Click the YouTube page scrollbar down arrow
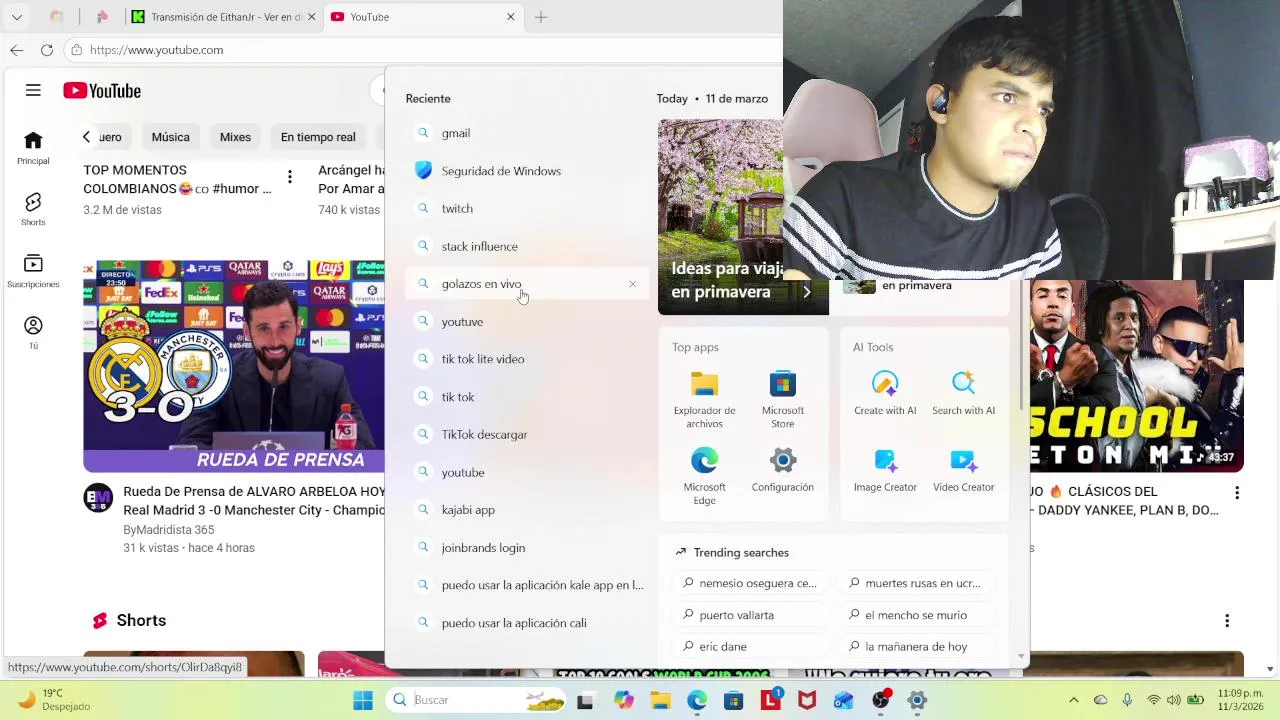 click(1270, 669)
